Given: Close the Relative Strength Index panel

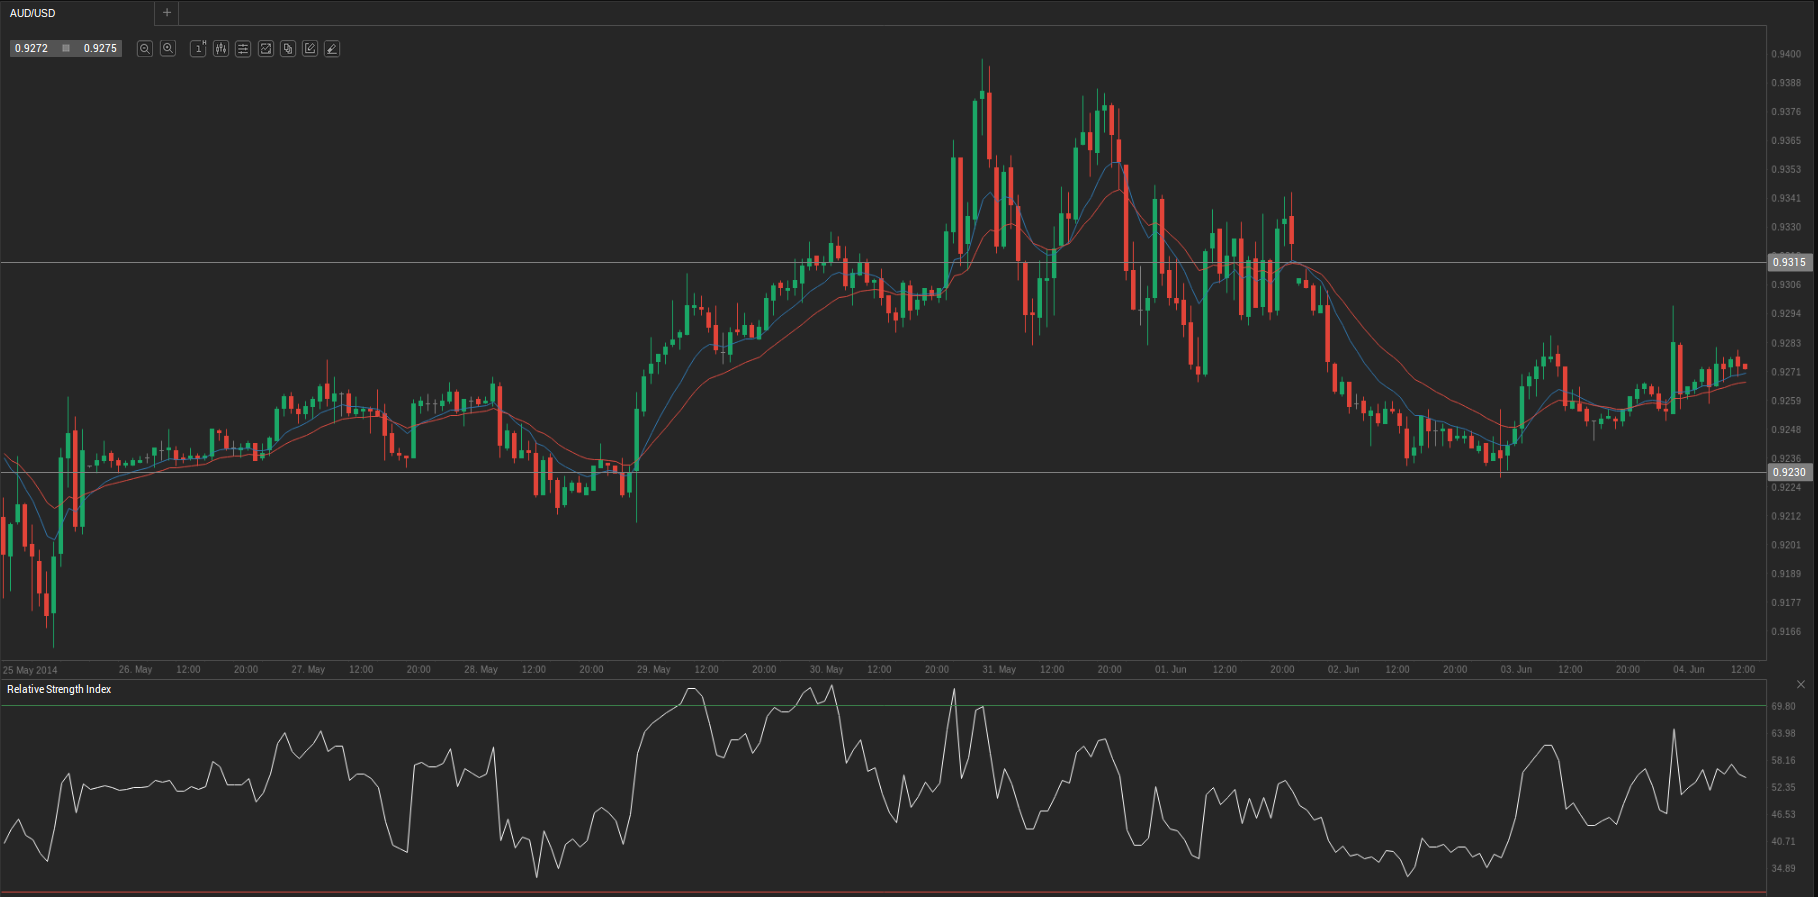Looking at the screenshot, I should (1800, 685).
